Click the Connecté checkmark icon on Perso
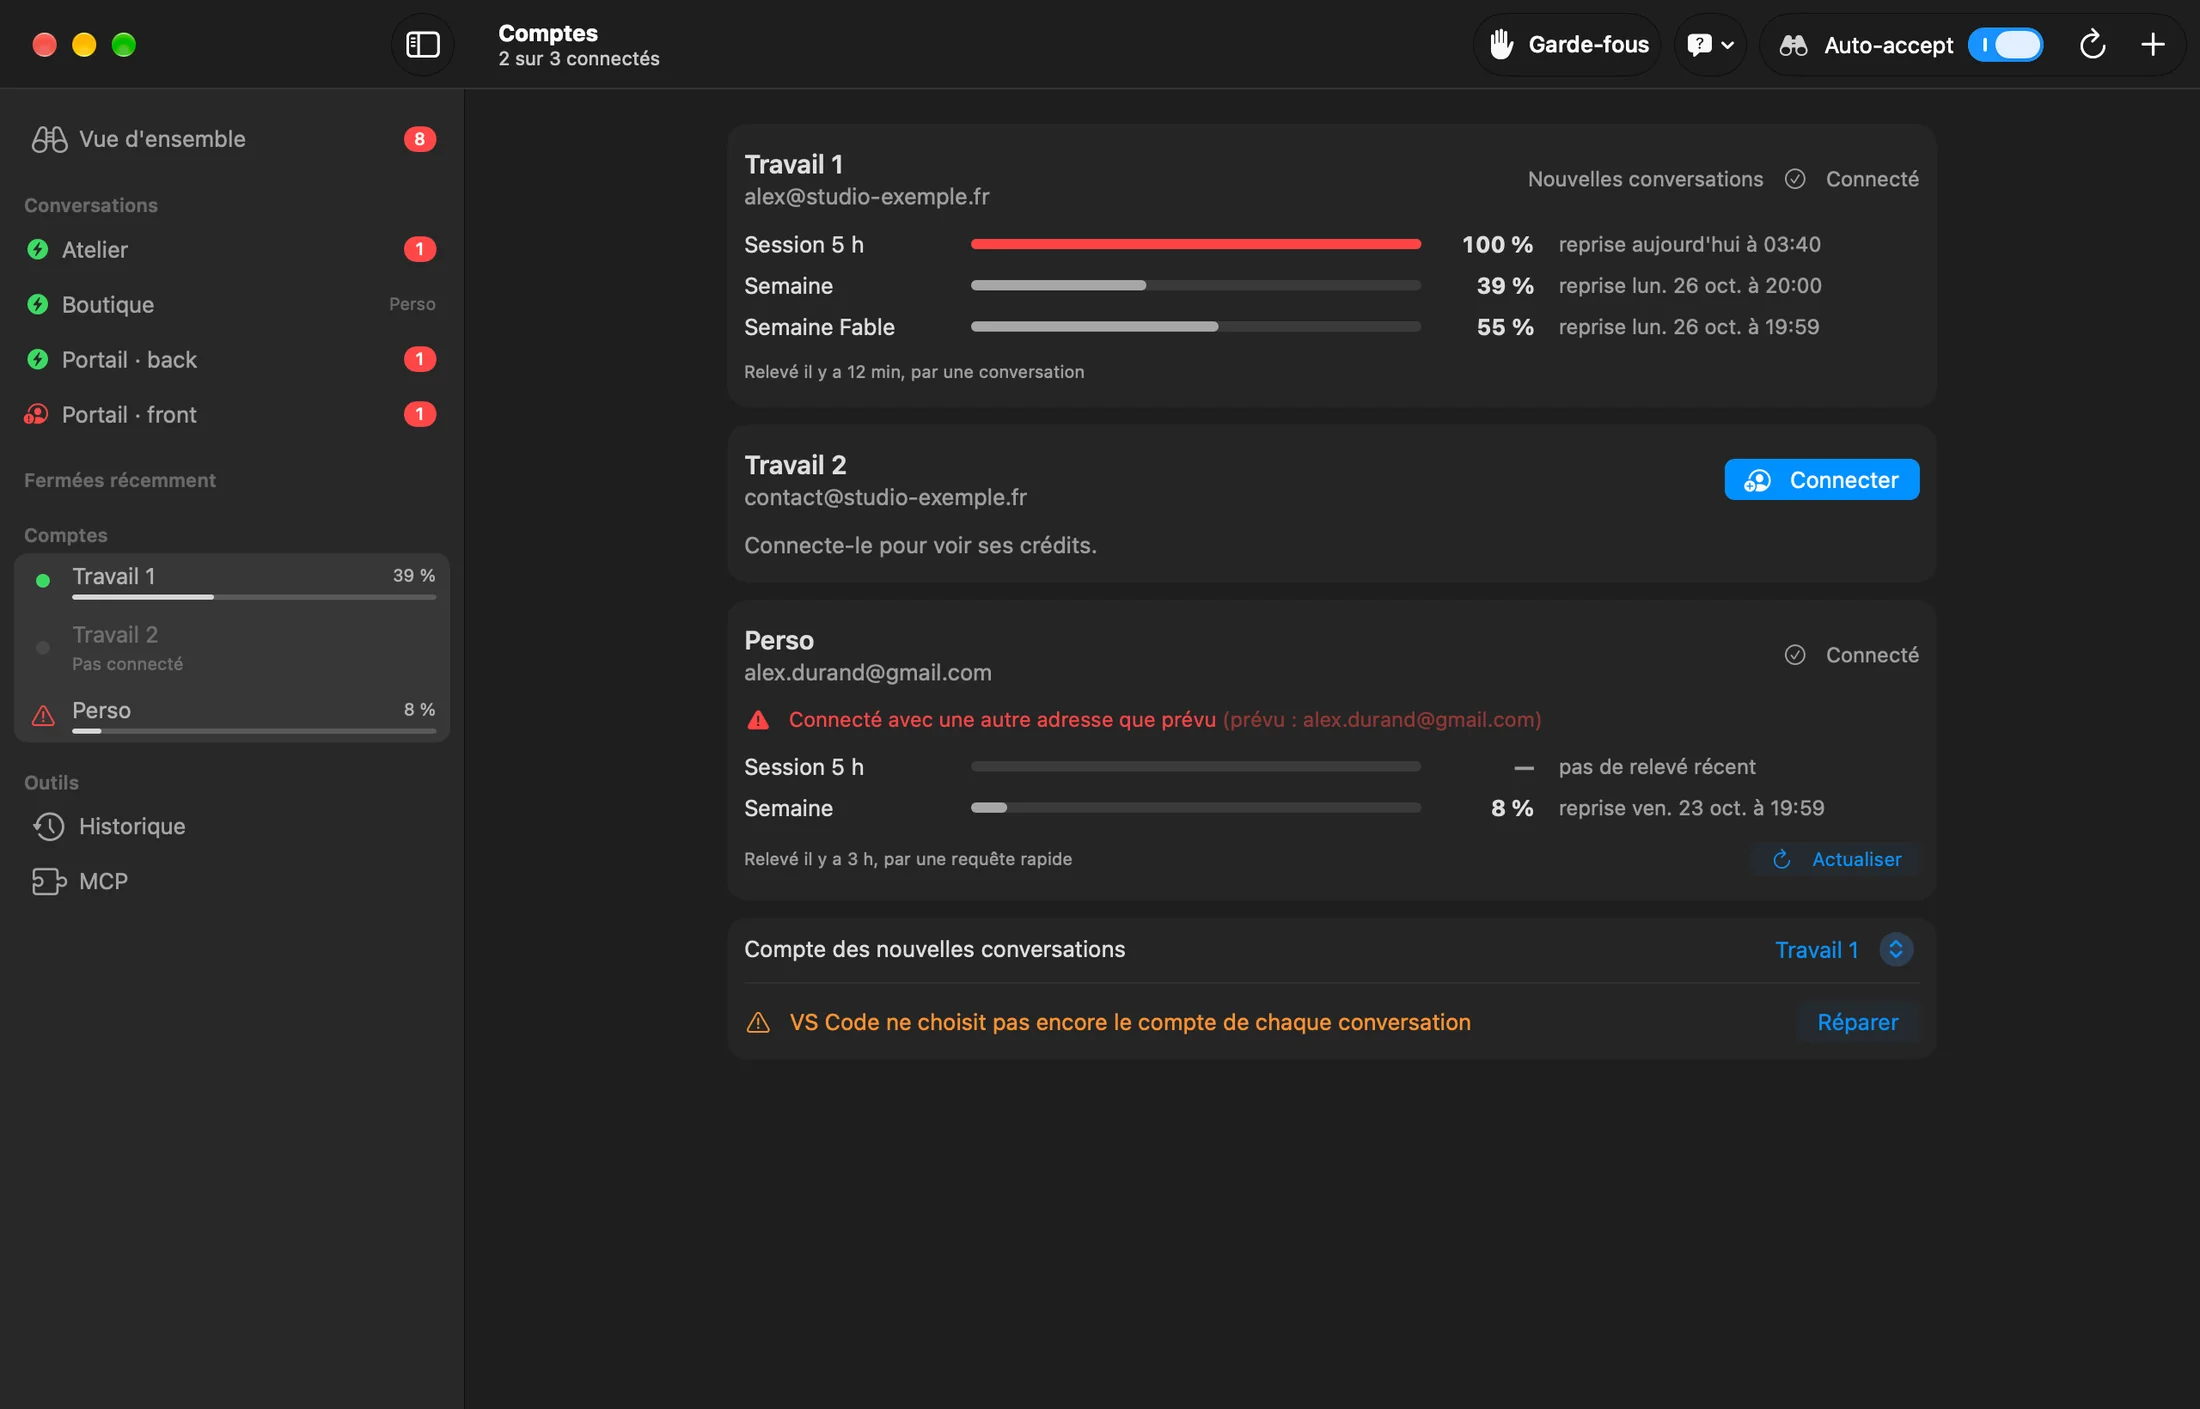Image resolution: width=2200 pixels, height=1409 pixels. (1795, 655)
